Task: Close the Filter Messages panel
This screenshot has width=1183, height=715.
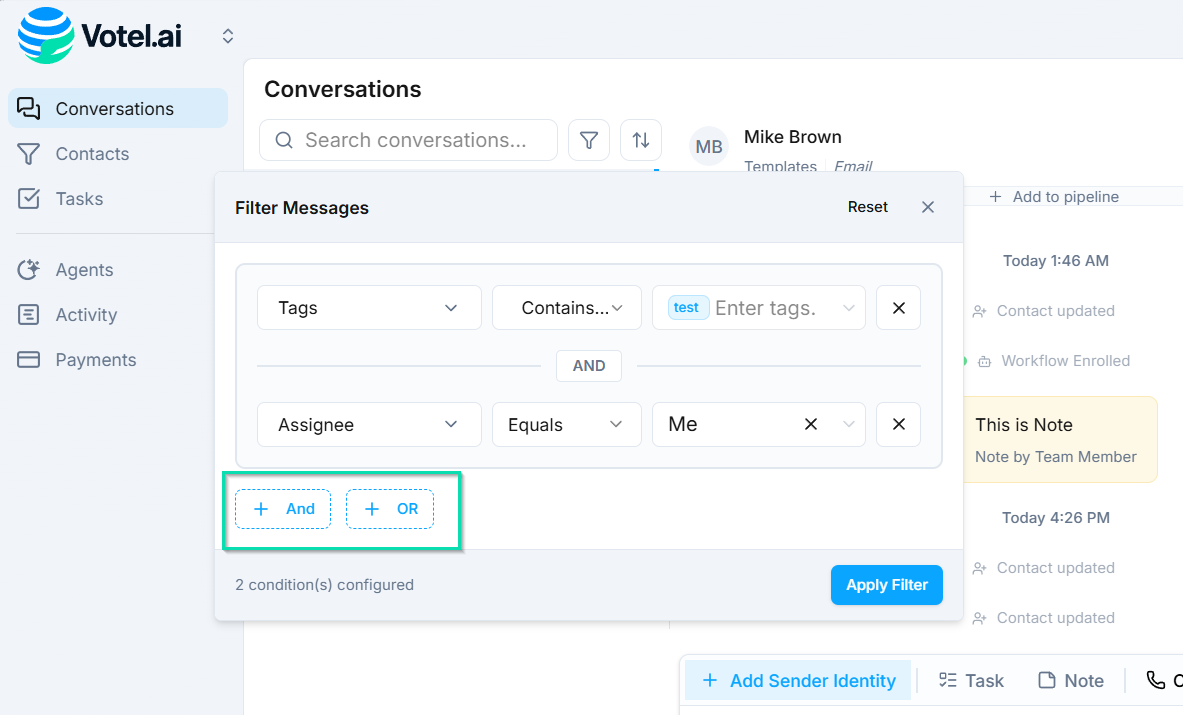Action: 928,207
